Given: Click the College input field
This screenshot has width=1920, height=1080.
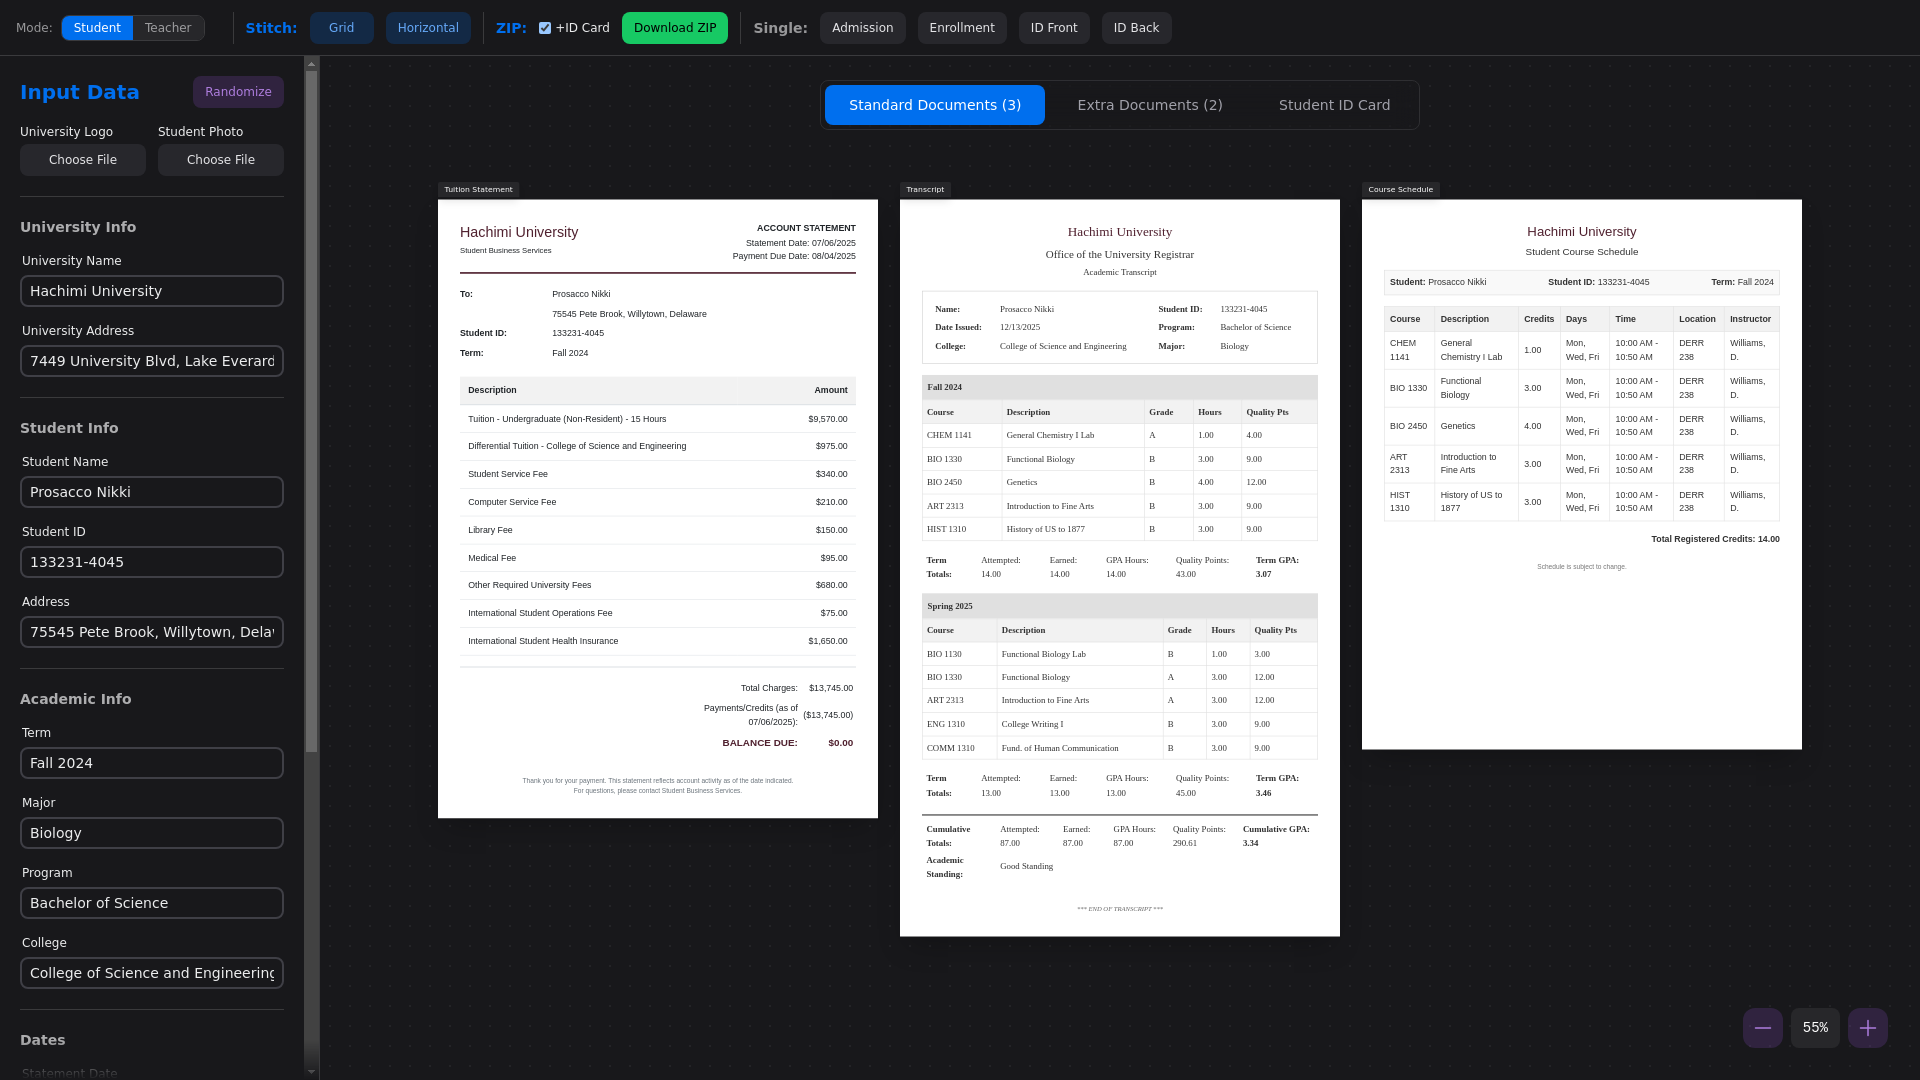Looking at the screenshot, I should [x=152, y=973].
